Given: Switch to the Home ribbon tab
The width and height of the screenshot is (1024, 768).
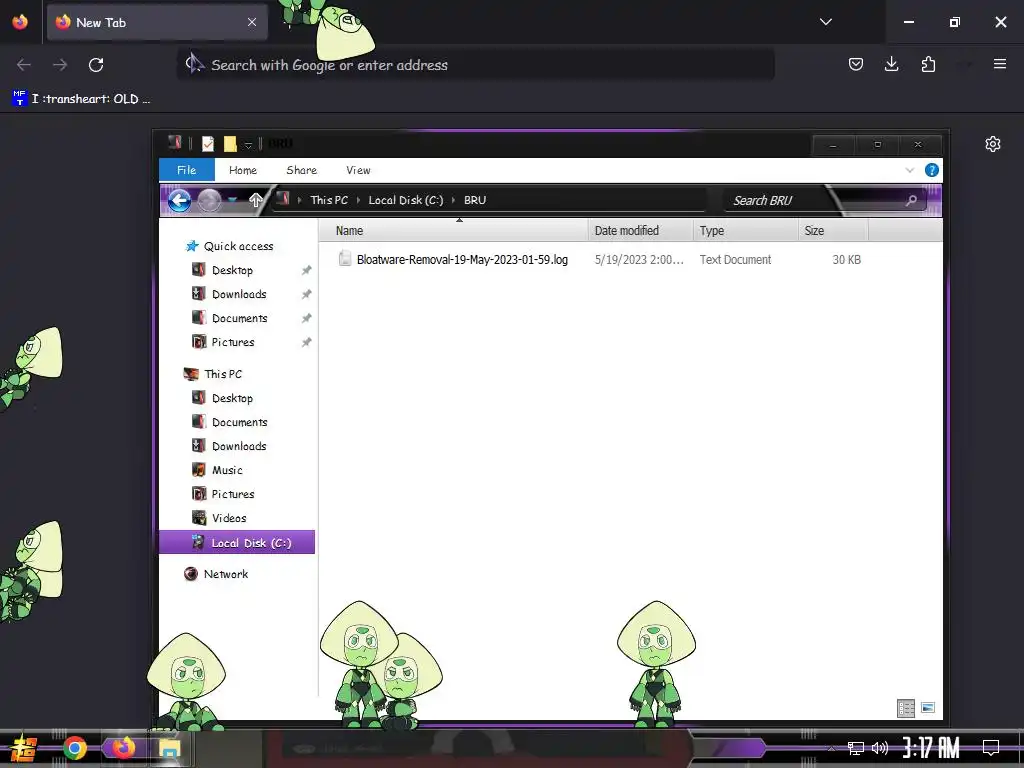Looking at the screenshot, I should point(242,170).
